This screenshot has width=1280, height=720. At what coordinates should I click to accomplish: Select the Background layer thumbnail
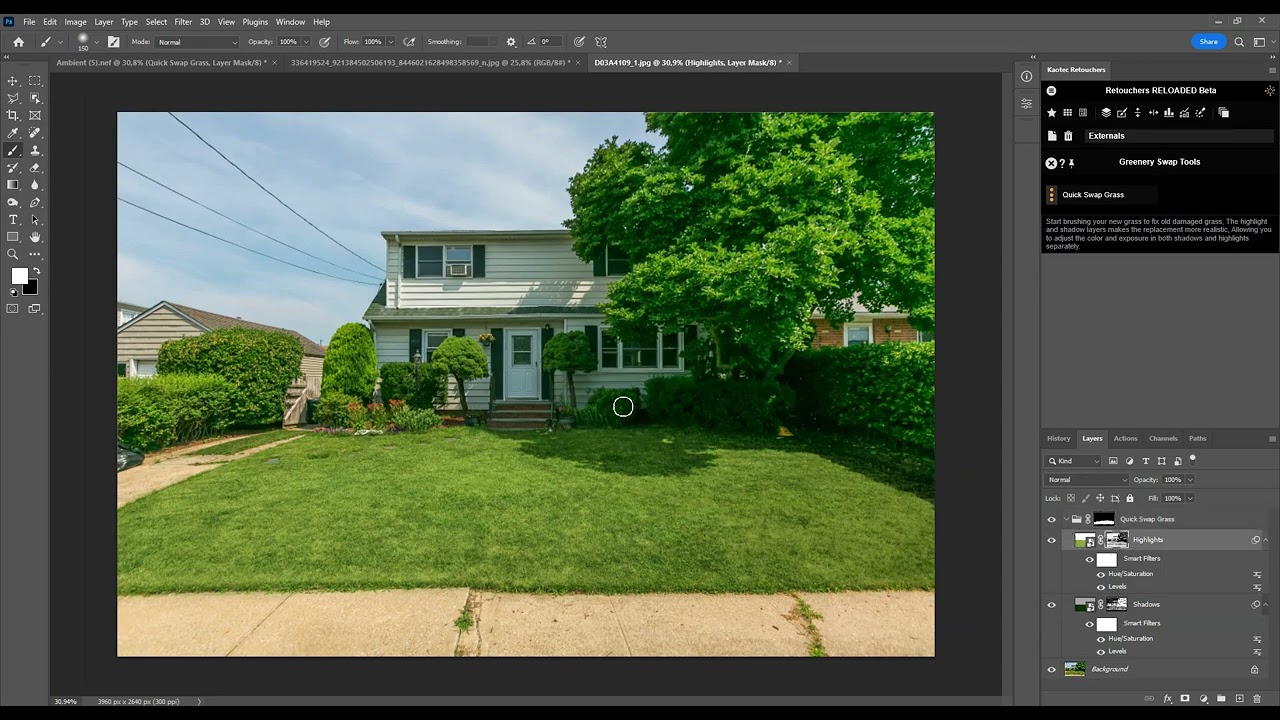click(1075, 670)
